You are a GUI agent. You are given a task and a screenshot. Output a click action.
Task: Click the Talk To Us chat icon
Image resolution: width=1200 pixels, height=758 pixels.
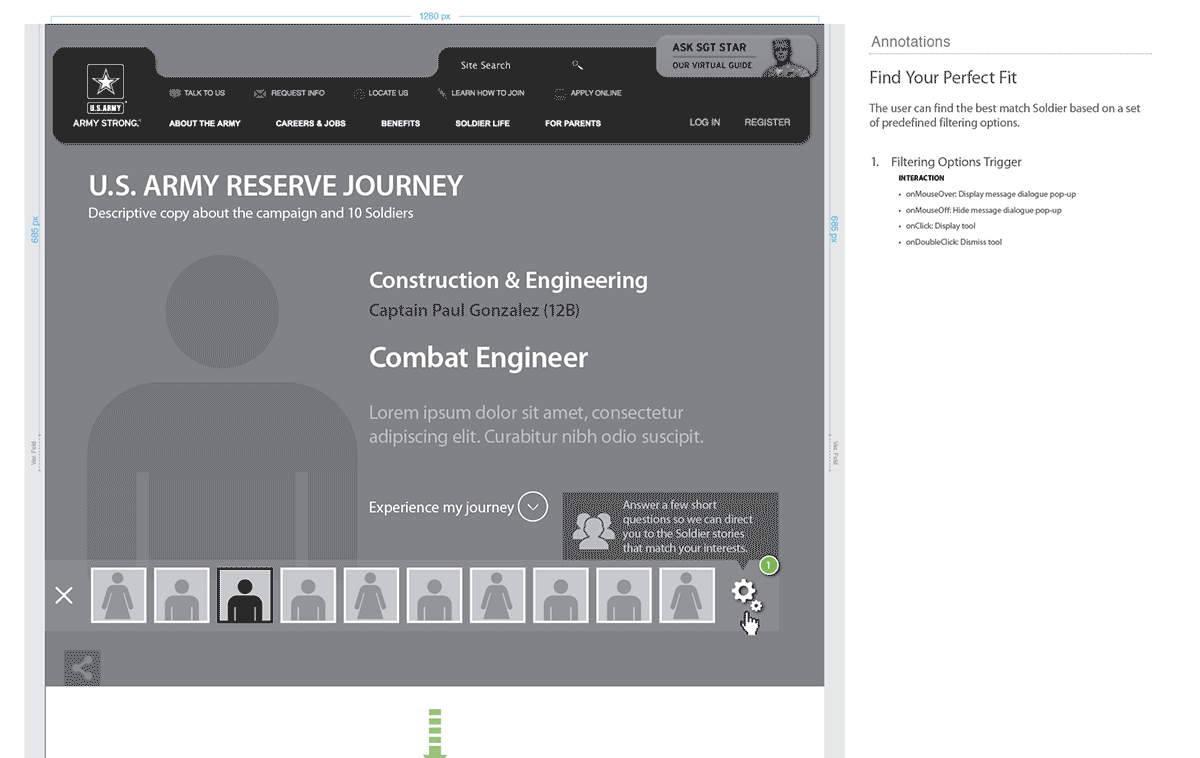point(174,93)
